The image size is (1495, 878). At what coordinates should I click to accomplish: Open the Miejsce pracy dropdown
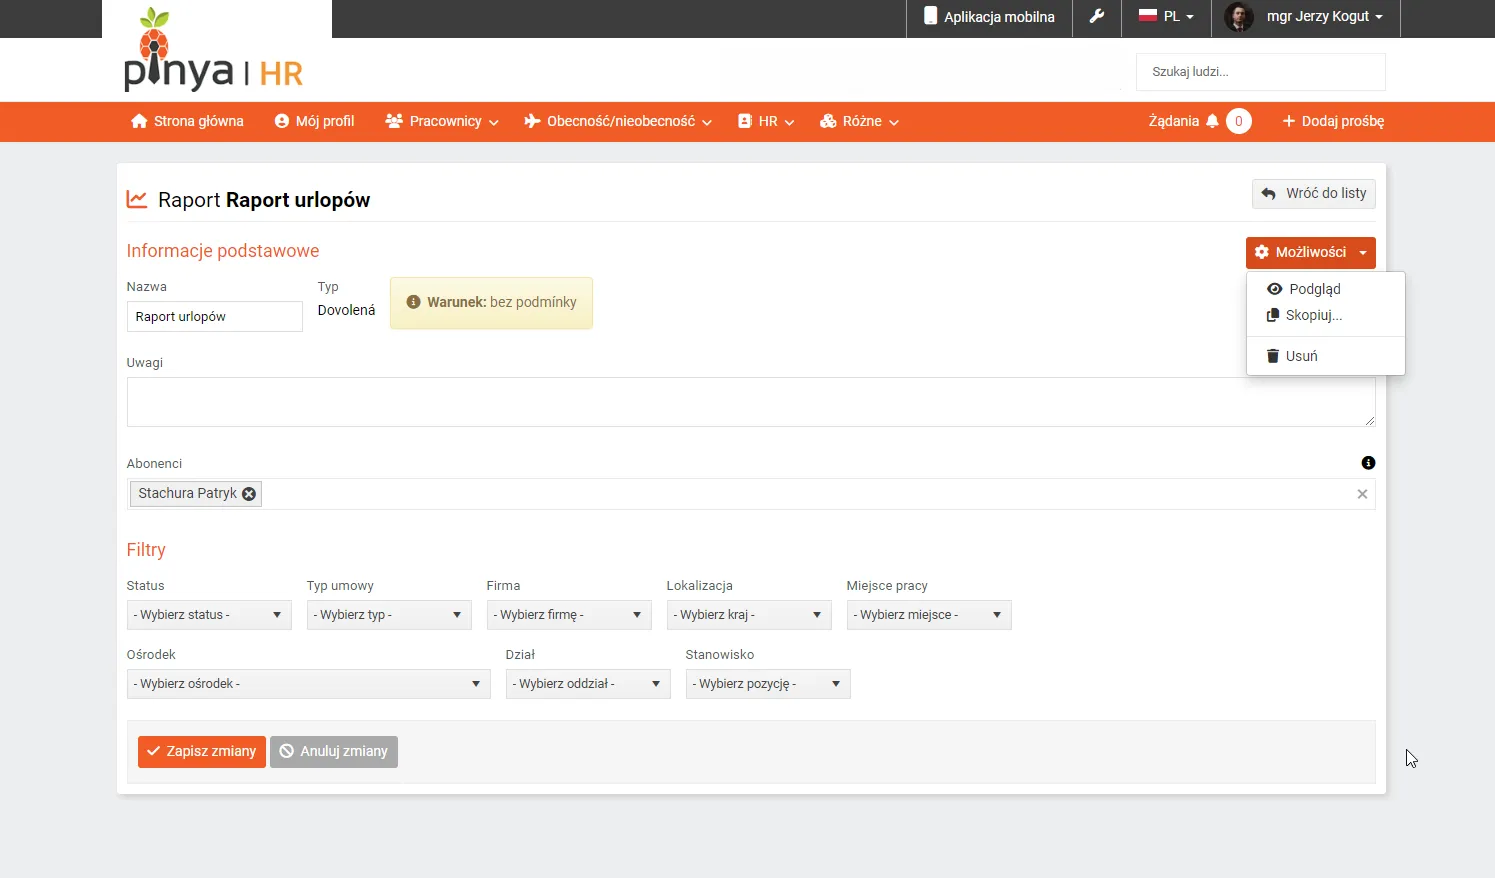929,615
